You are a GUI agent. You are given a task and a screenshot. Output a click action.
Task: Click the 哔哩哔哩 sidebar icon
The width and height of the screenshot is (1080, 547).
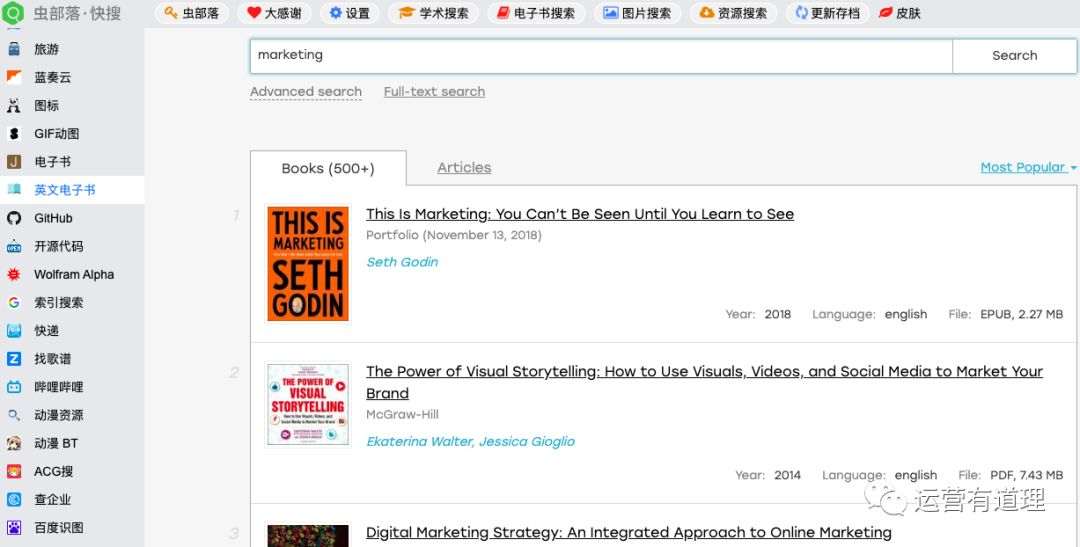[14, 386]
